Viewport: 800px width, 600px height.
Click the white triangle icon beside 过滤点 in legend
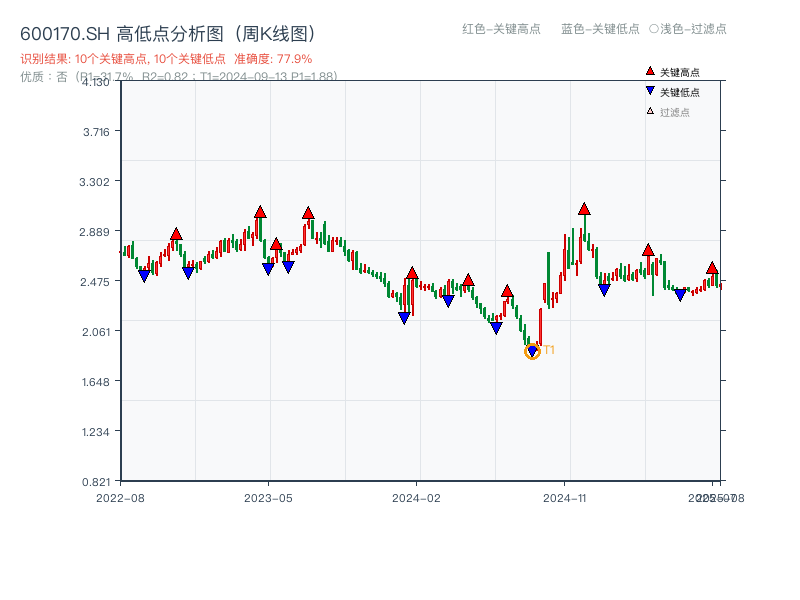click(x=650, y=111)
